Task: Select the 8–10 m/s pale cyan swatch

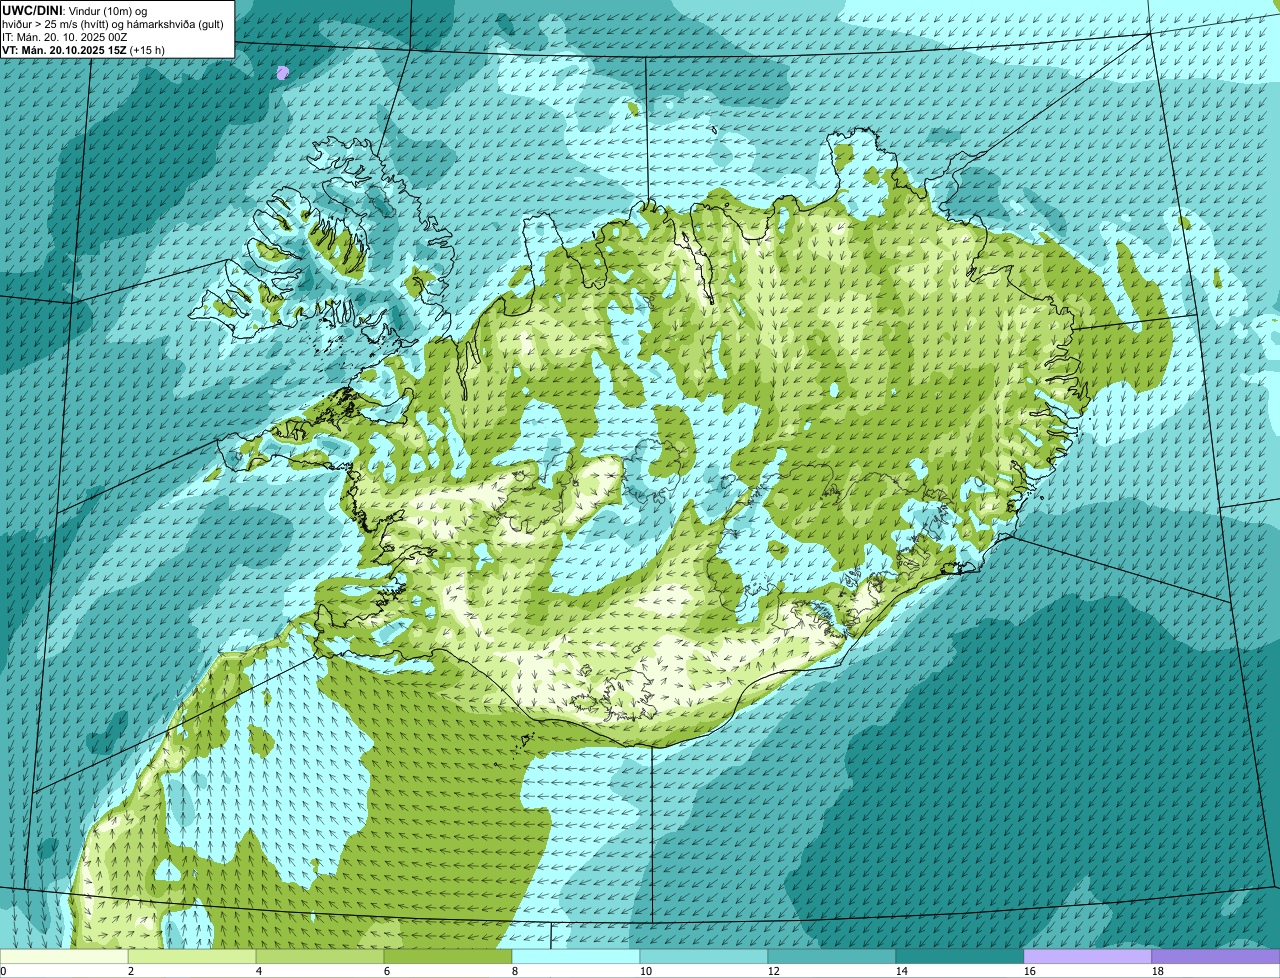Action: (576, 957)
